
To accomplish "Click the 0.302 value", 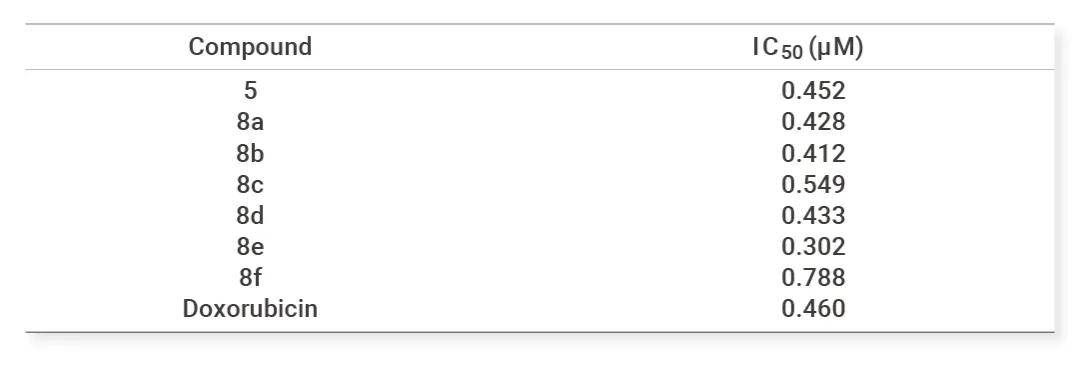I will click(x=813, y=246).
